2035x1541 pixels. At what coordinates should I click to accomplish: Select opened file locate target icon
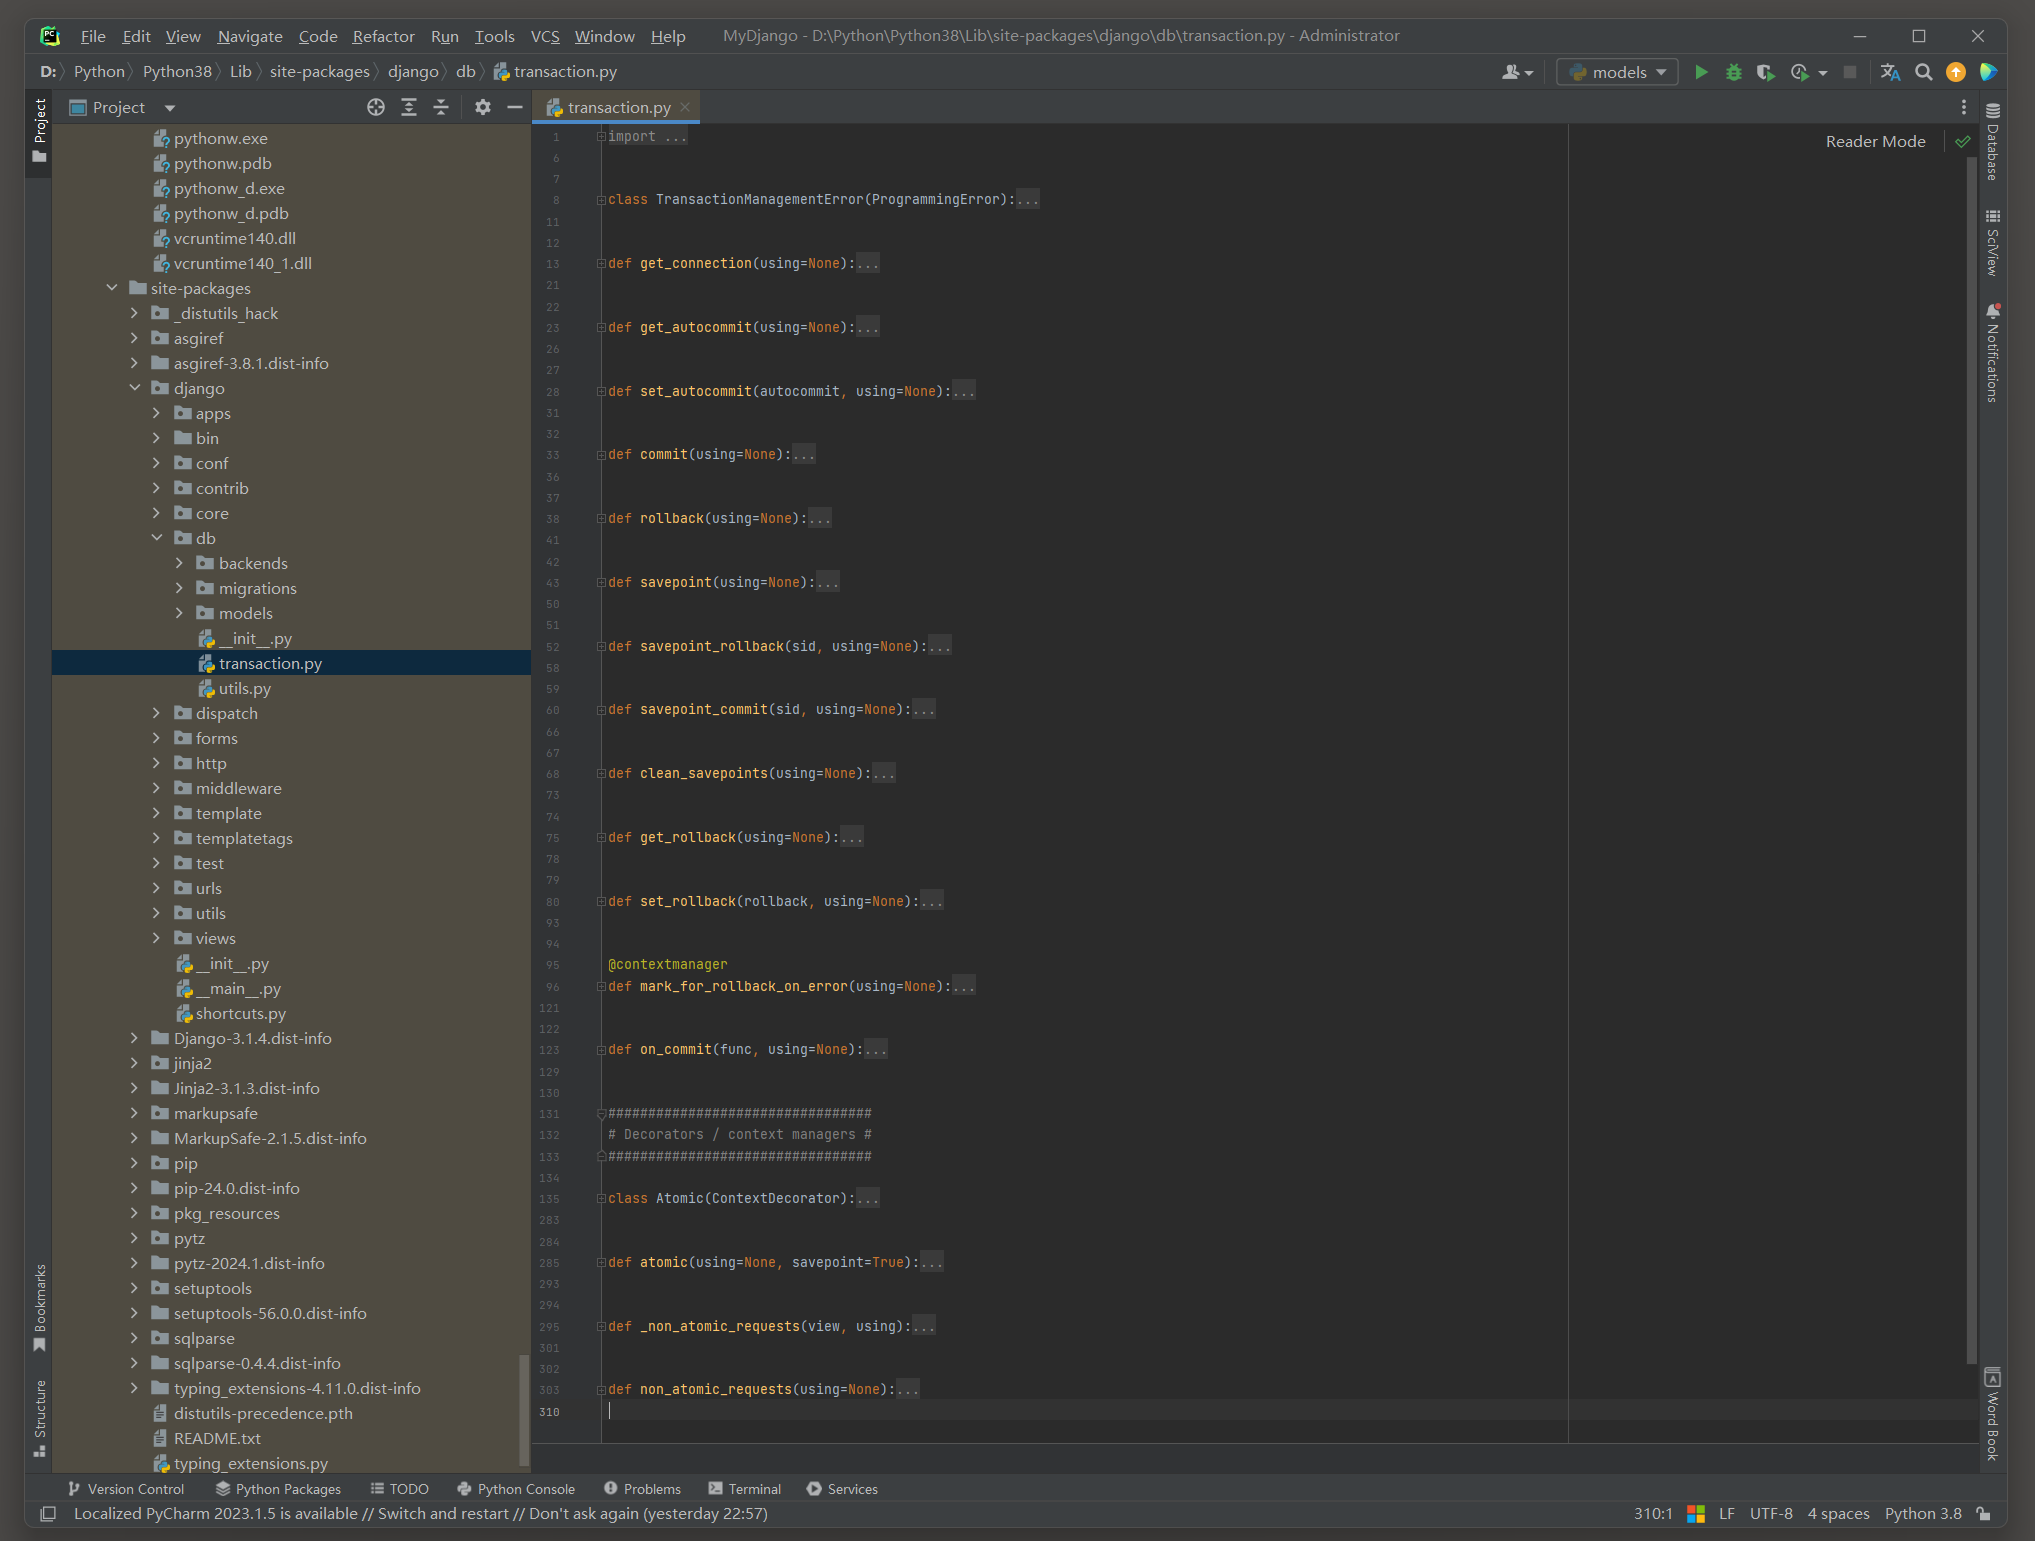click(x=376, y=107)
